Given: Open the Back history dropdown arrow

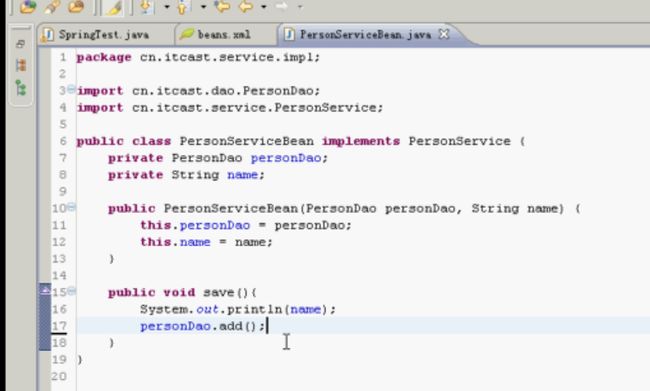Looking at the screenshot, I should point(264,7).
